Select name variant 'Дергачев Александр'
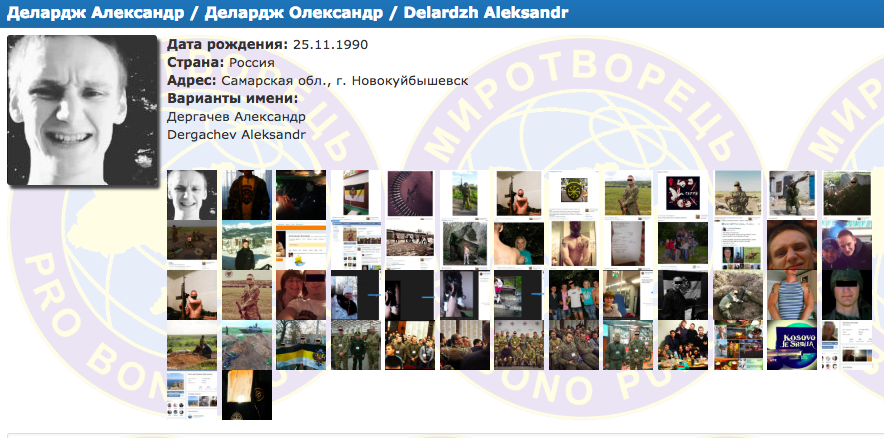Image resolution: width=884 pixels, height=438 pixels. pyautogui.click(x=237, y=117)
